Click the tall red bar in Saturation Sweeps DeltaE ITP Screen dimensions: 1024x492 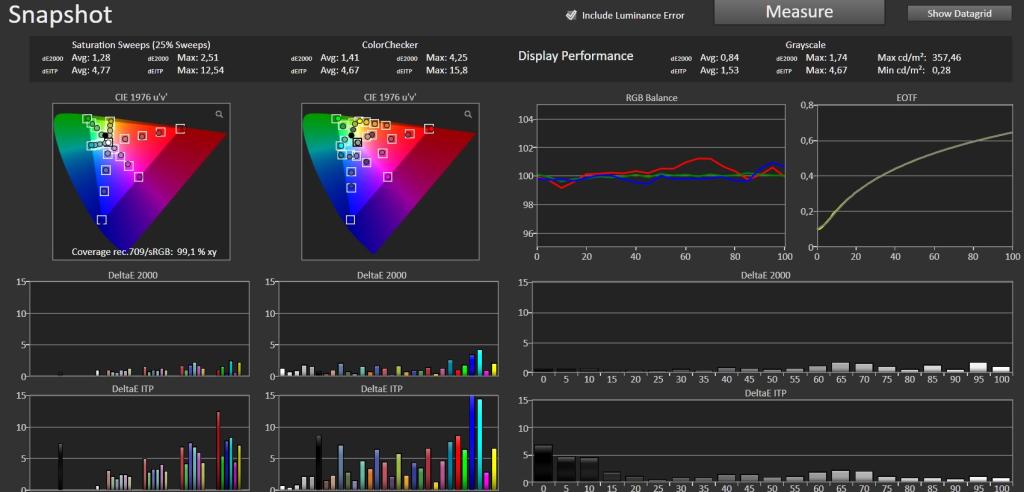[x=218, y=450]
